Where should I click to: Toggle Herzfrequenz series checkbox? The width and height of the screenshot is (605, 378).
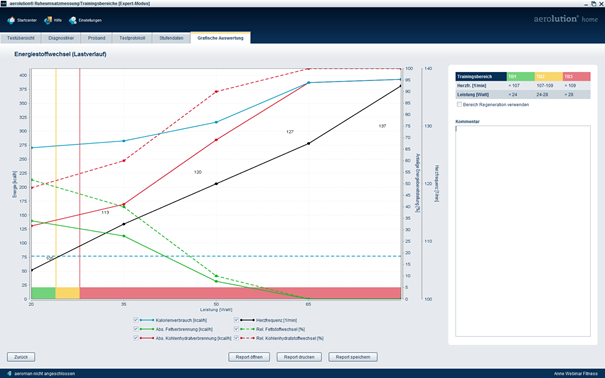coord(236,320)
